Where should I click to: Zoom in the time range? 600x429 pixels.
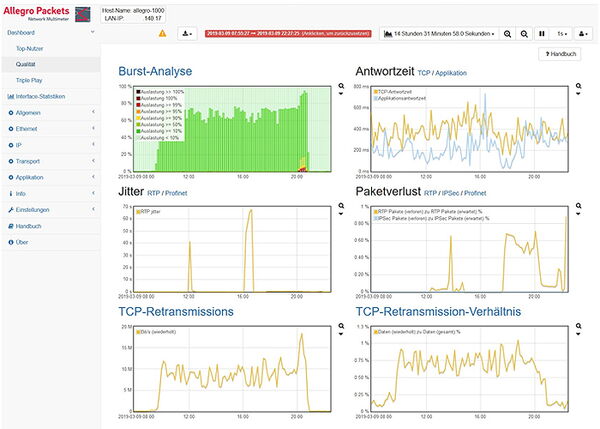508,33
